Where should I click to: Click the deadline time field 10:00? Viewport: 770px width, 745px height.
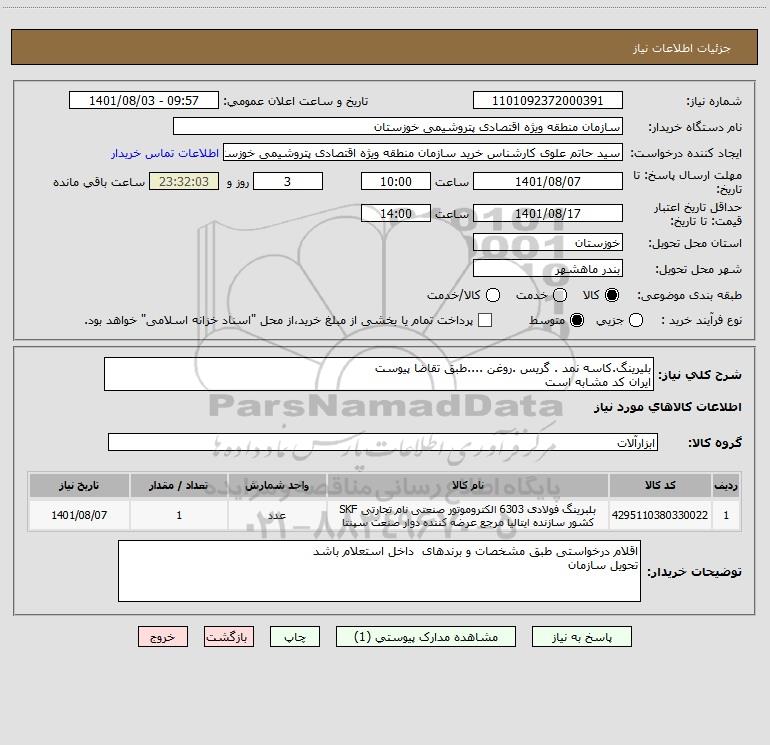click(396, 181)
